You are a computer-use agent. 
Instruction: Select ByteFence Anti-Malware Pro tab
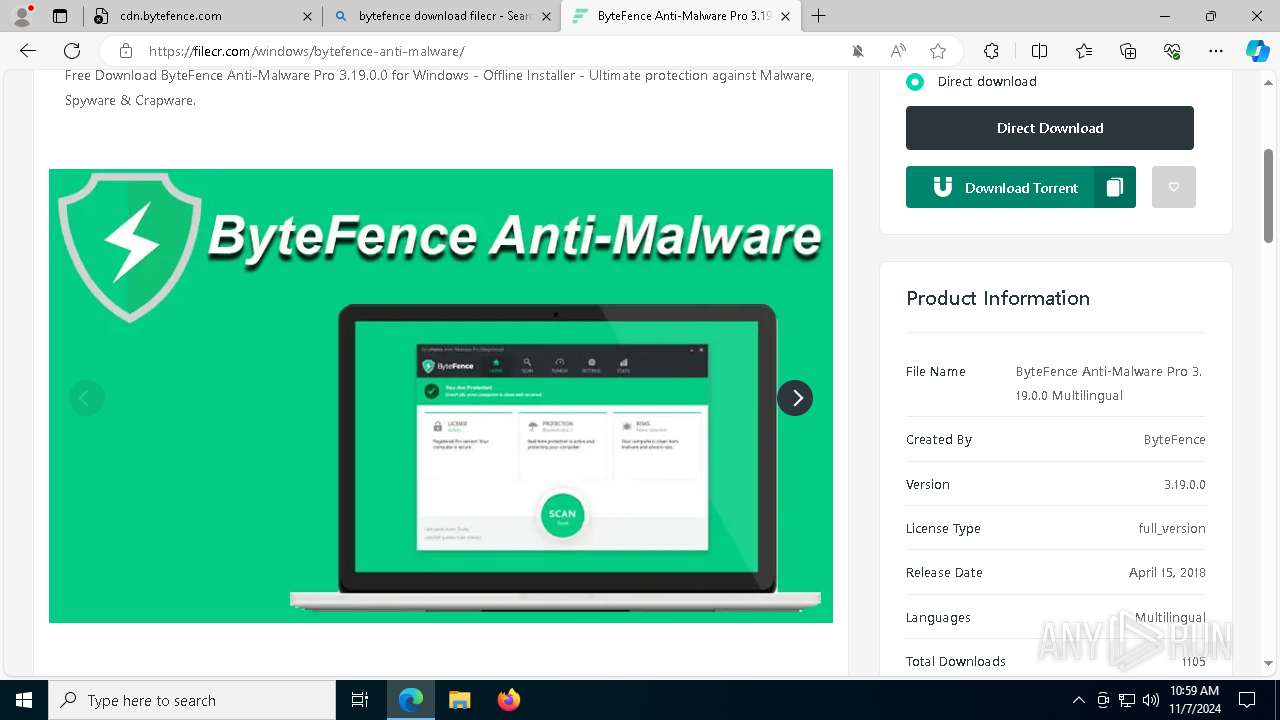pyautogui.click(x=684, y=16)
